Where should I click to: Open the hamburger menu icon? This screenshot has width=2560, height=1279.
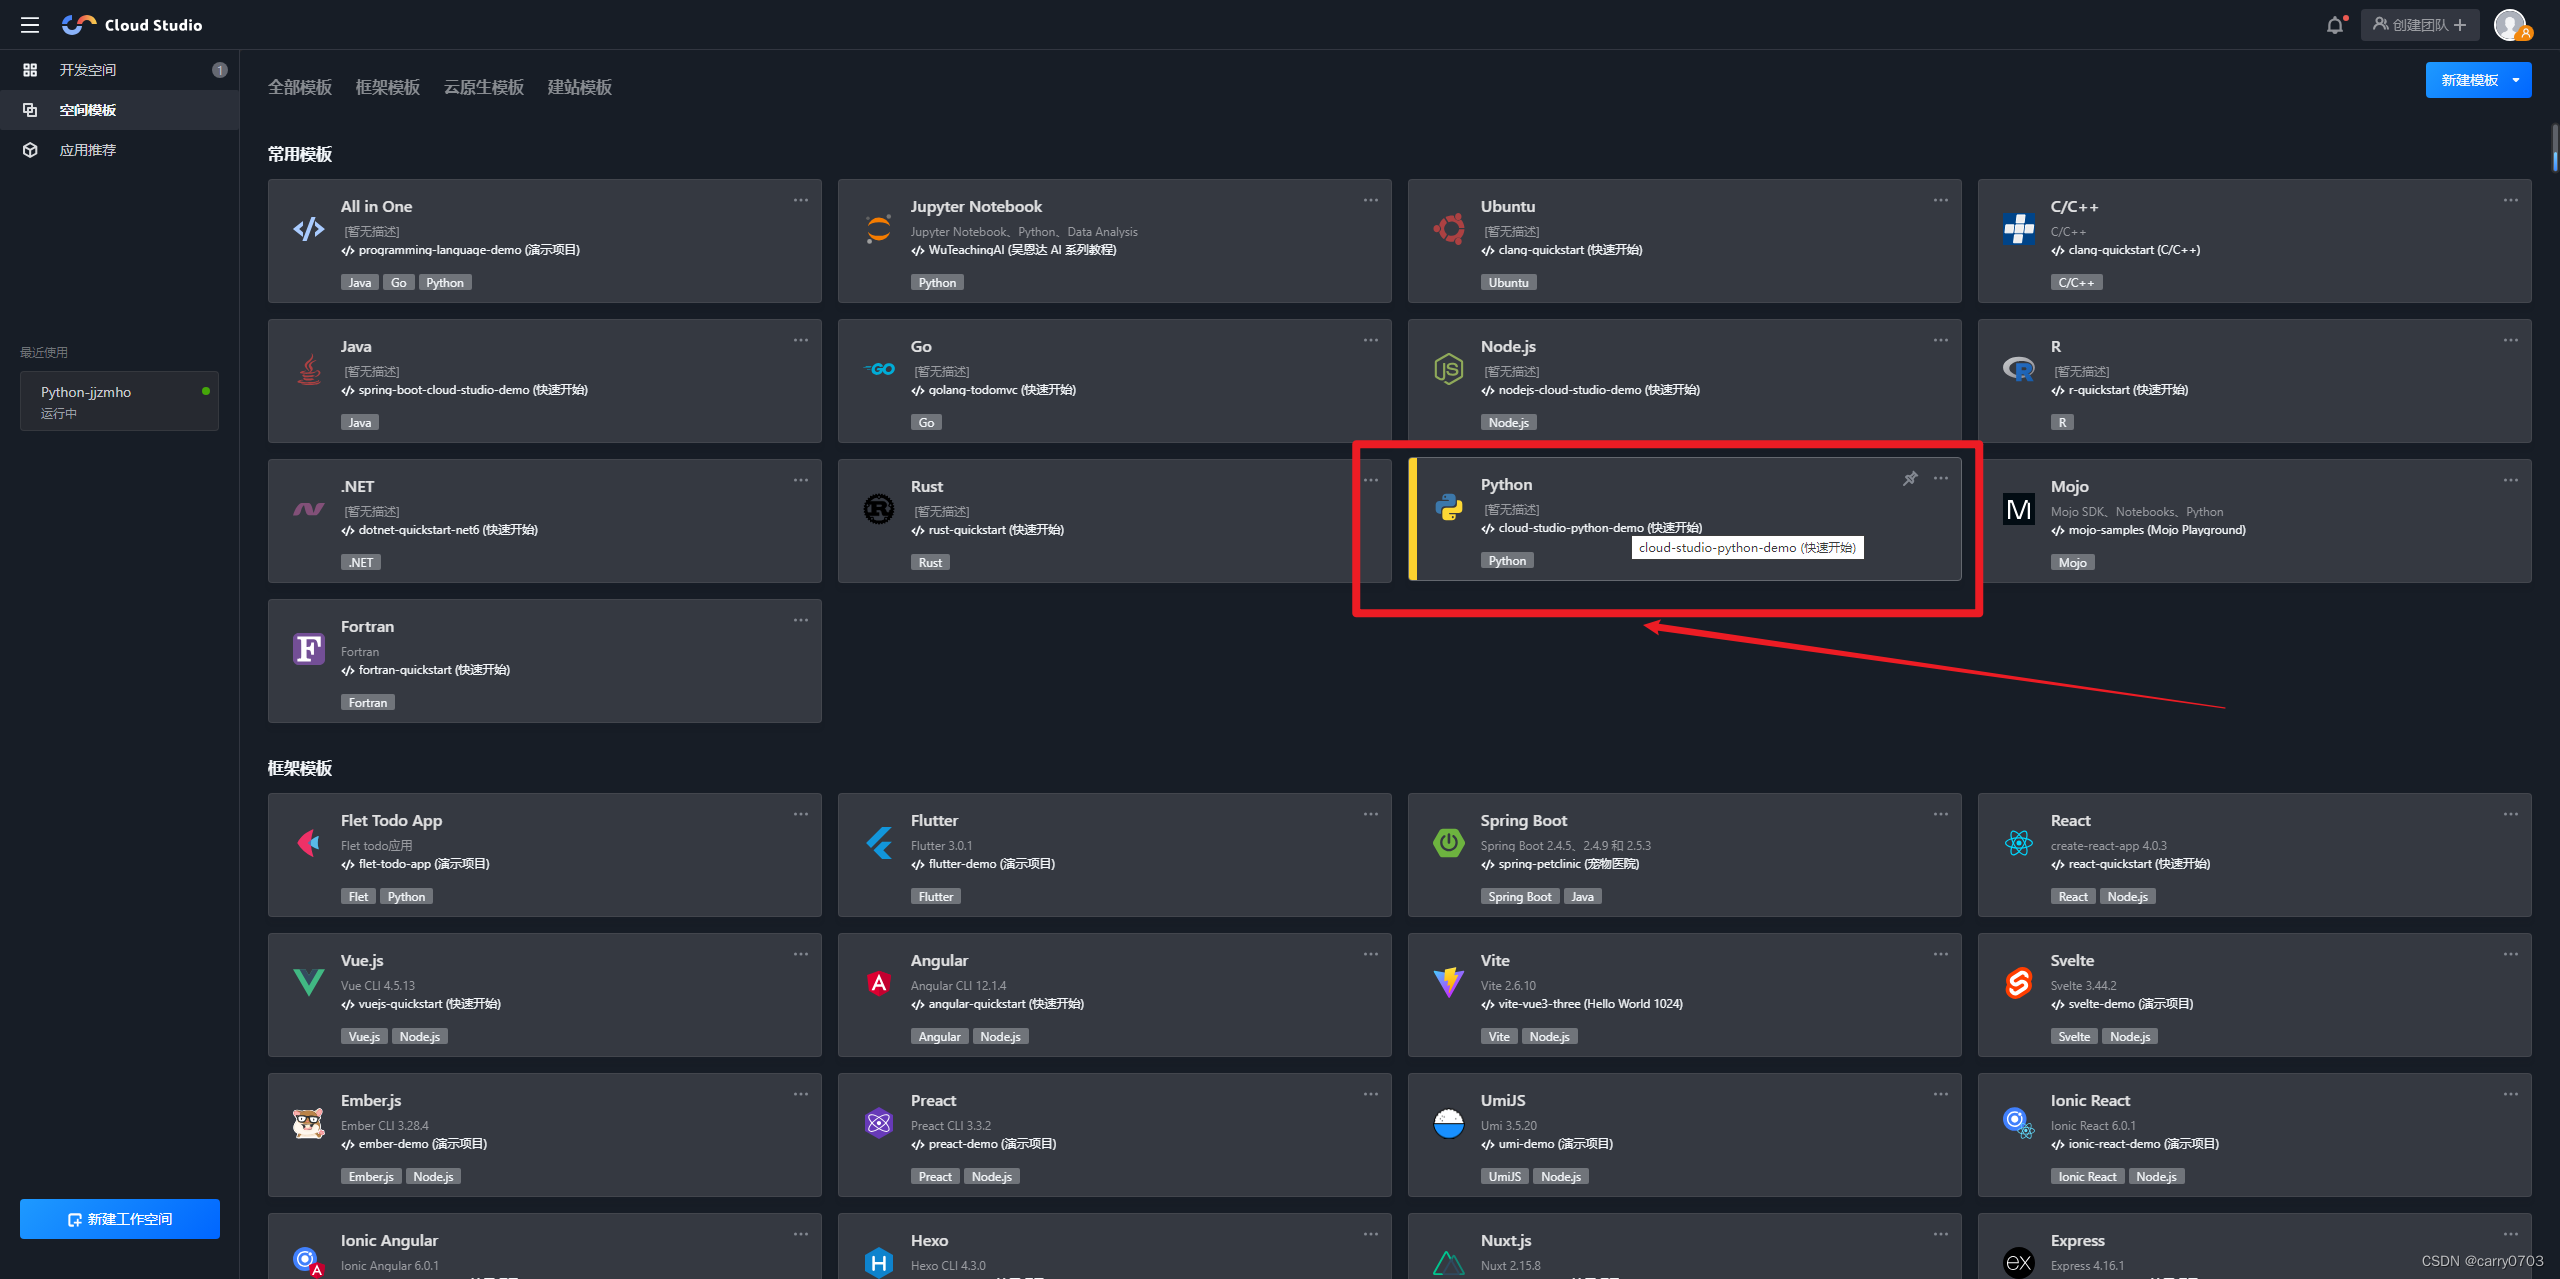(x=30, y=25)
